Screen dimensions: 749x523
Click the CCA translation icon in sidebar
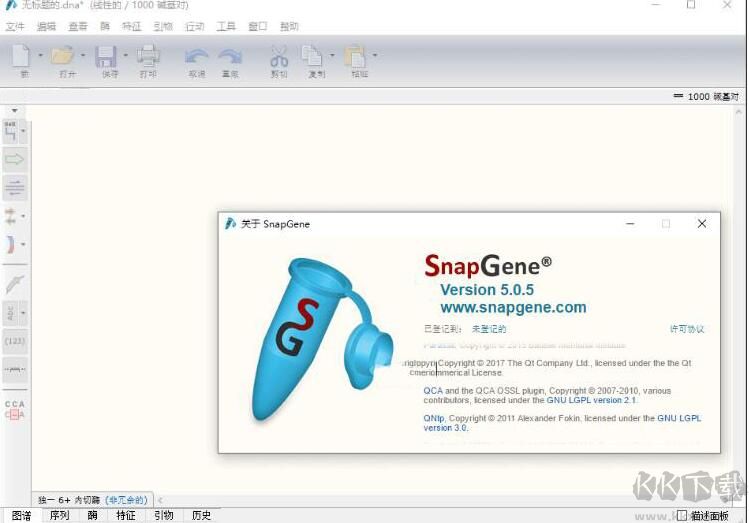tap(14, 409)
